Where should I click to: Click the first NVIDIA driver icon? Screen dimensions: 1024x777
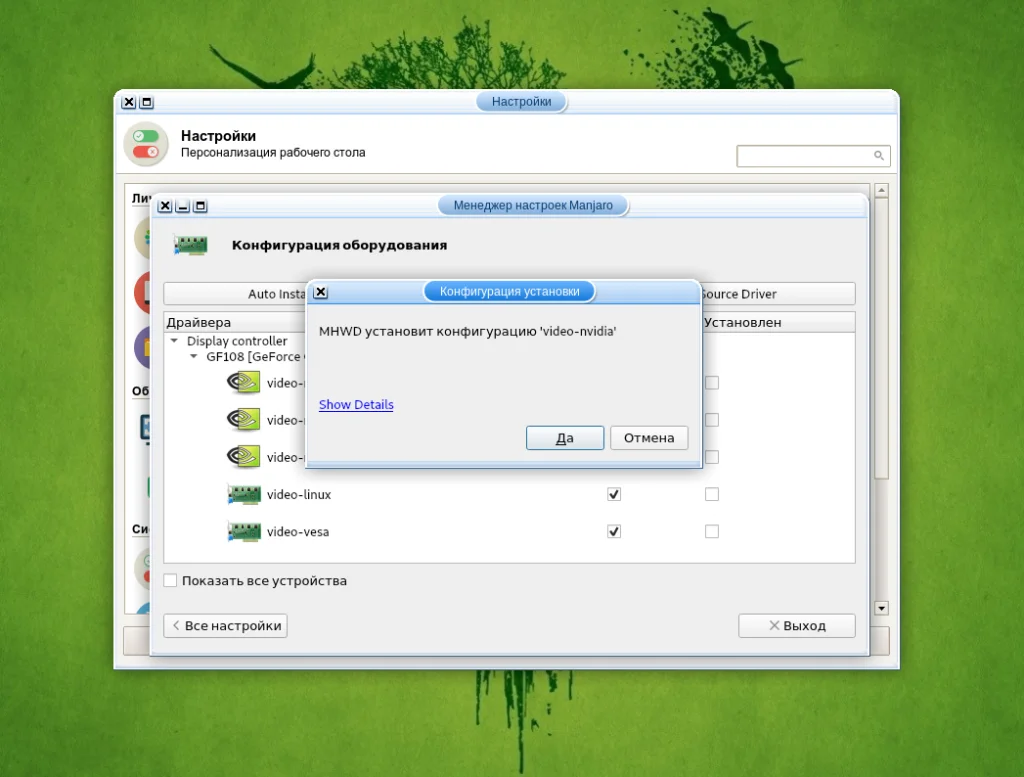[x=244, y=383]
